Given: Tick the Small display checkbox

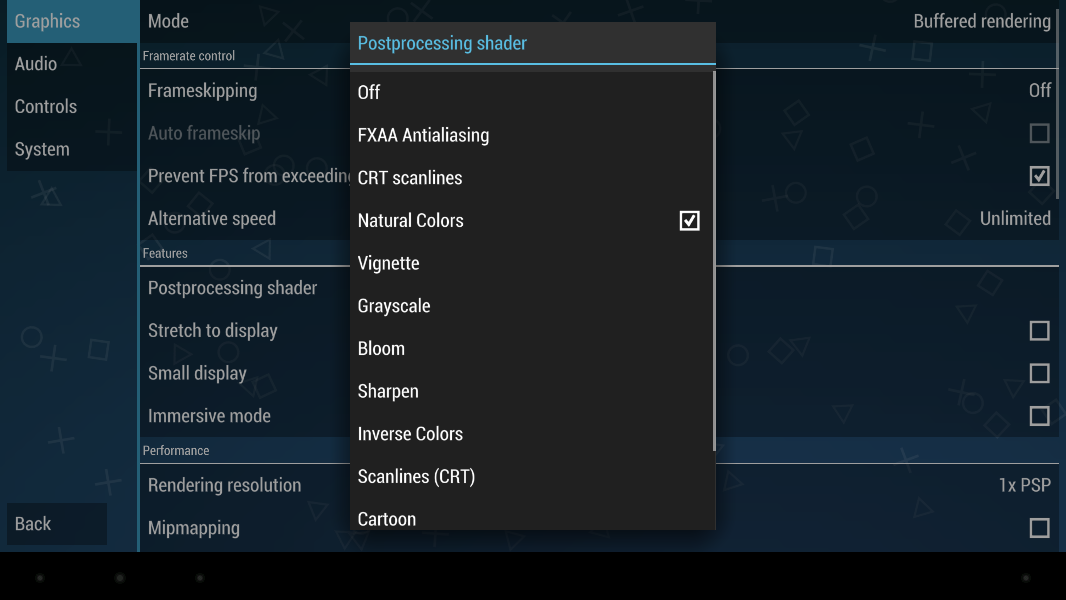Looking at the screenshot, I should coord(1039,374).
